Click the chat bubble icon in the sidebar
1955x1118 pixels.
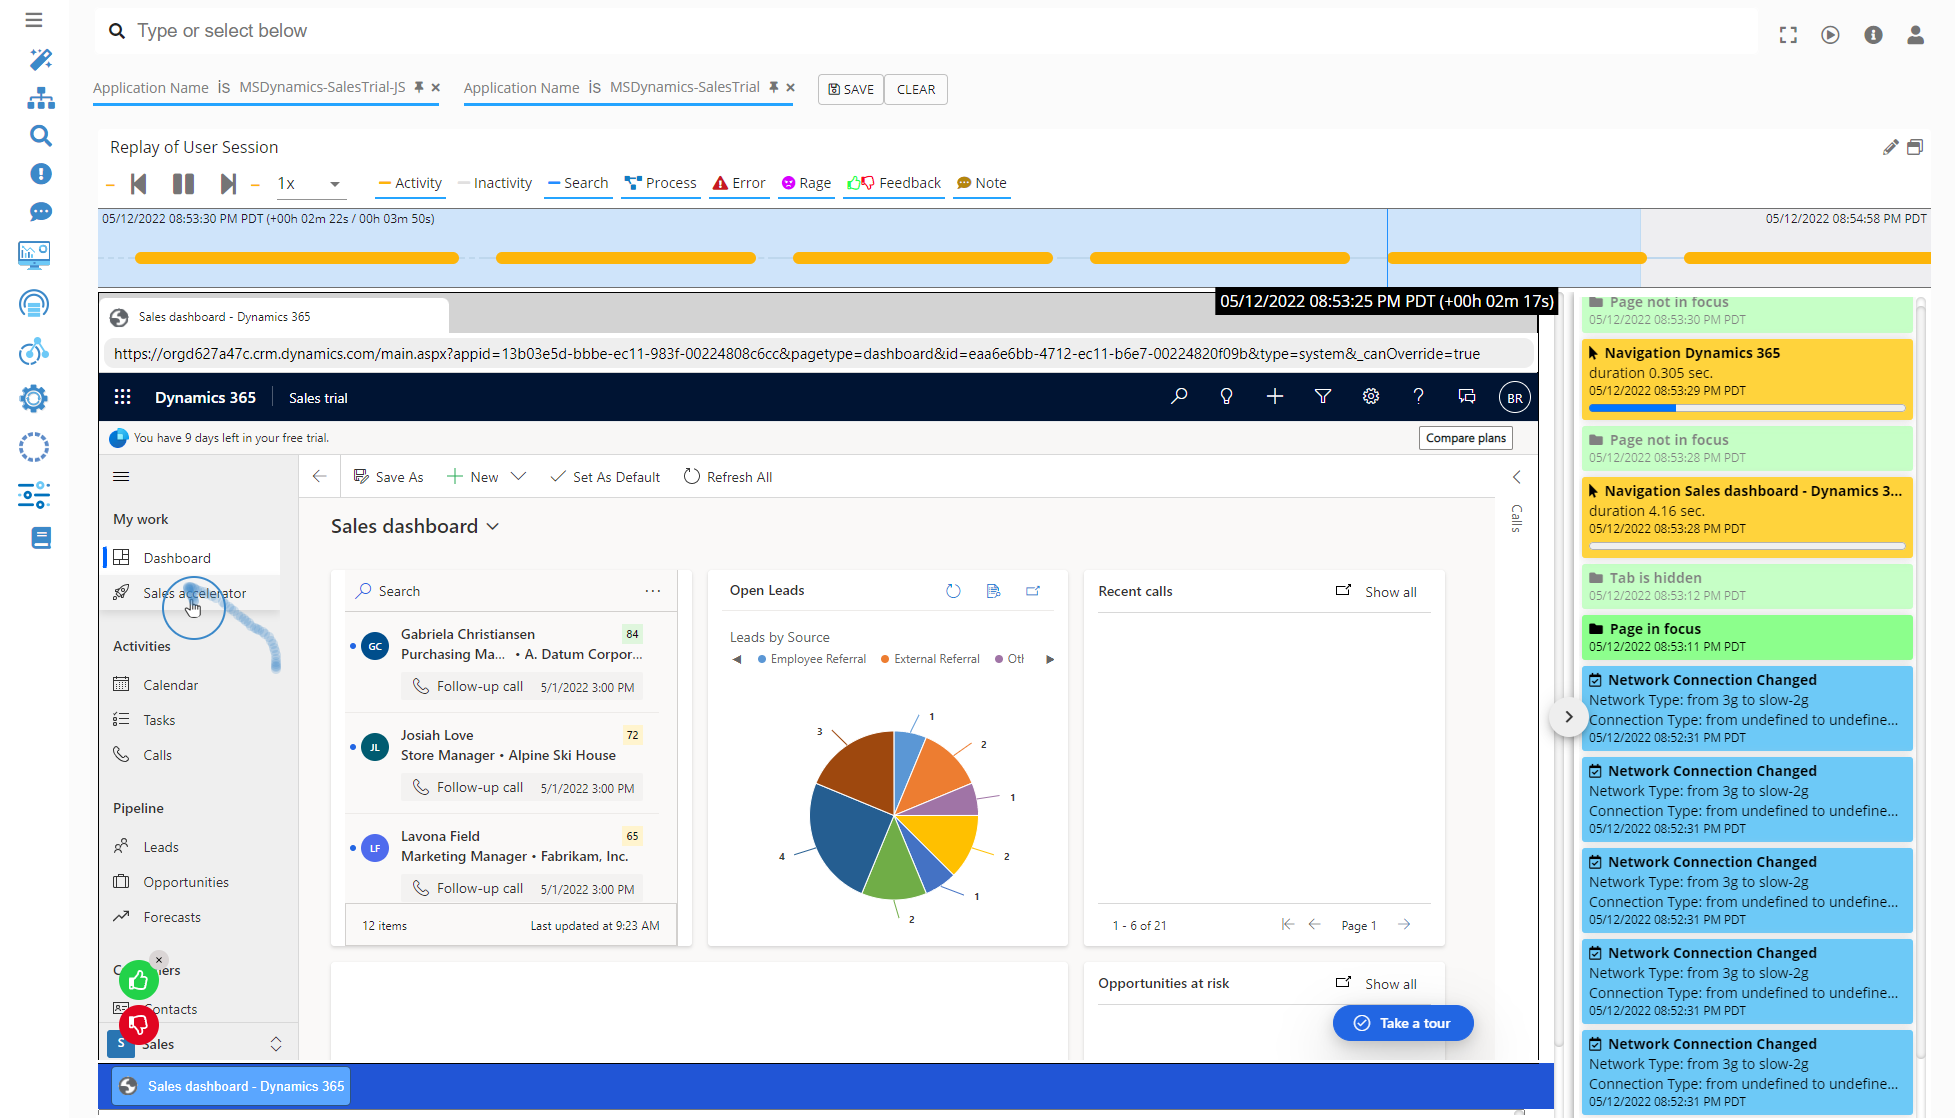pos(40,211)
